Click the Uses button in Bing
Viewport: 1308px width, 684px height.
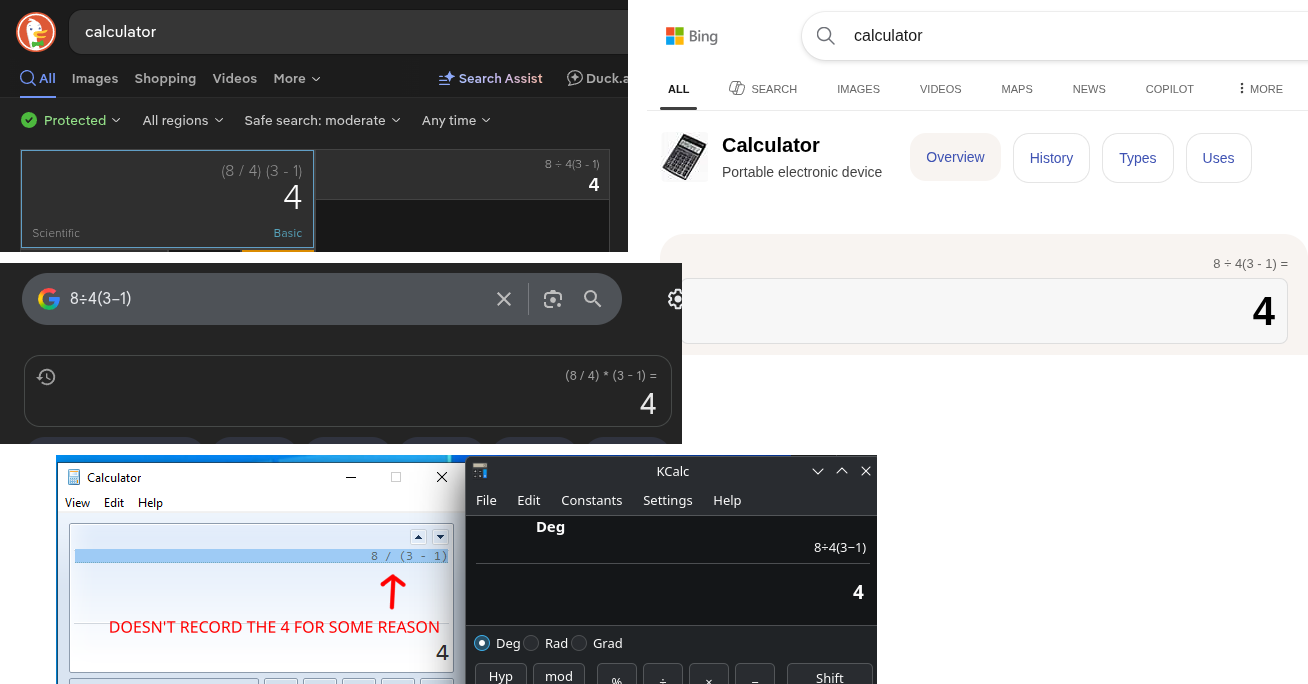[x=1218, y=158]
